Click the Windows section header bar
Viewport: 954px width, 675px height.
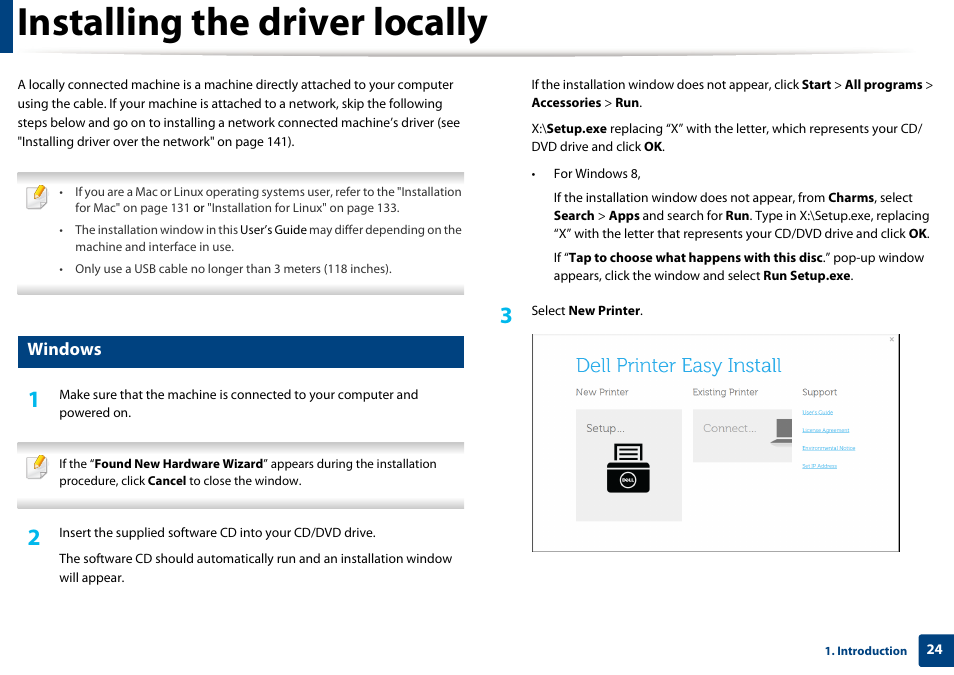[x=241, y=352]
